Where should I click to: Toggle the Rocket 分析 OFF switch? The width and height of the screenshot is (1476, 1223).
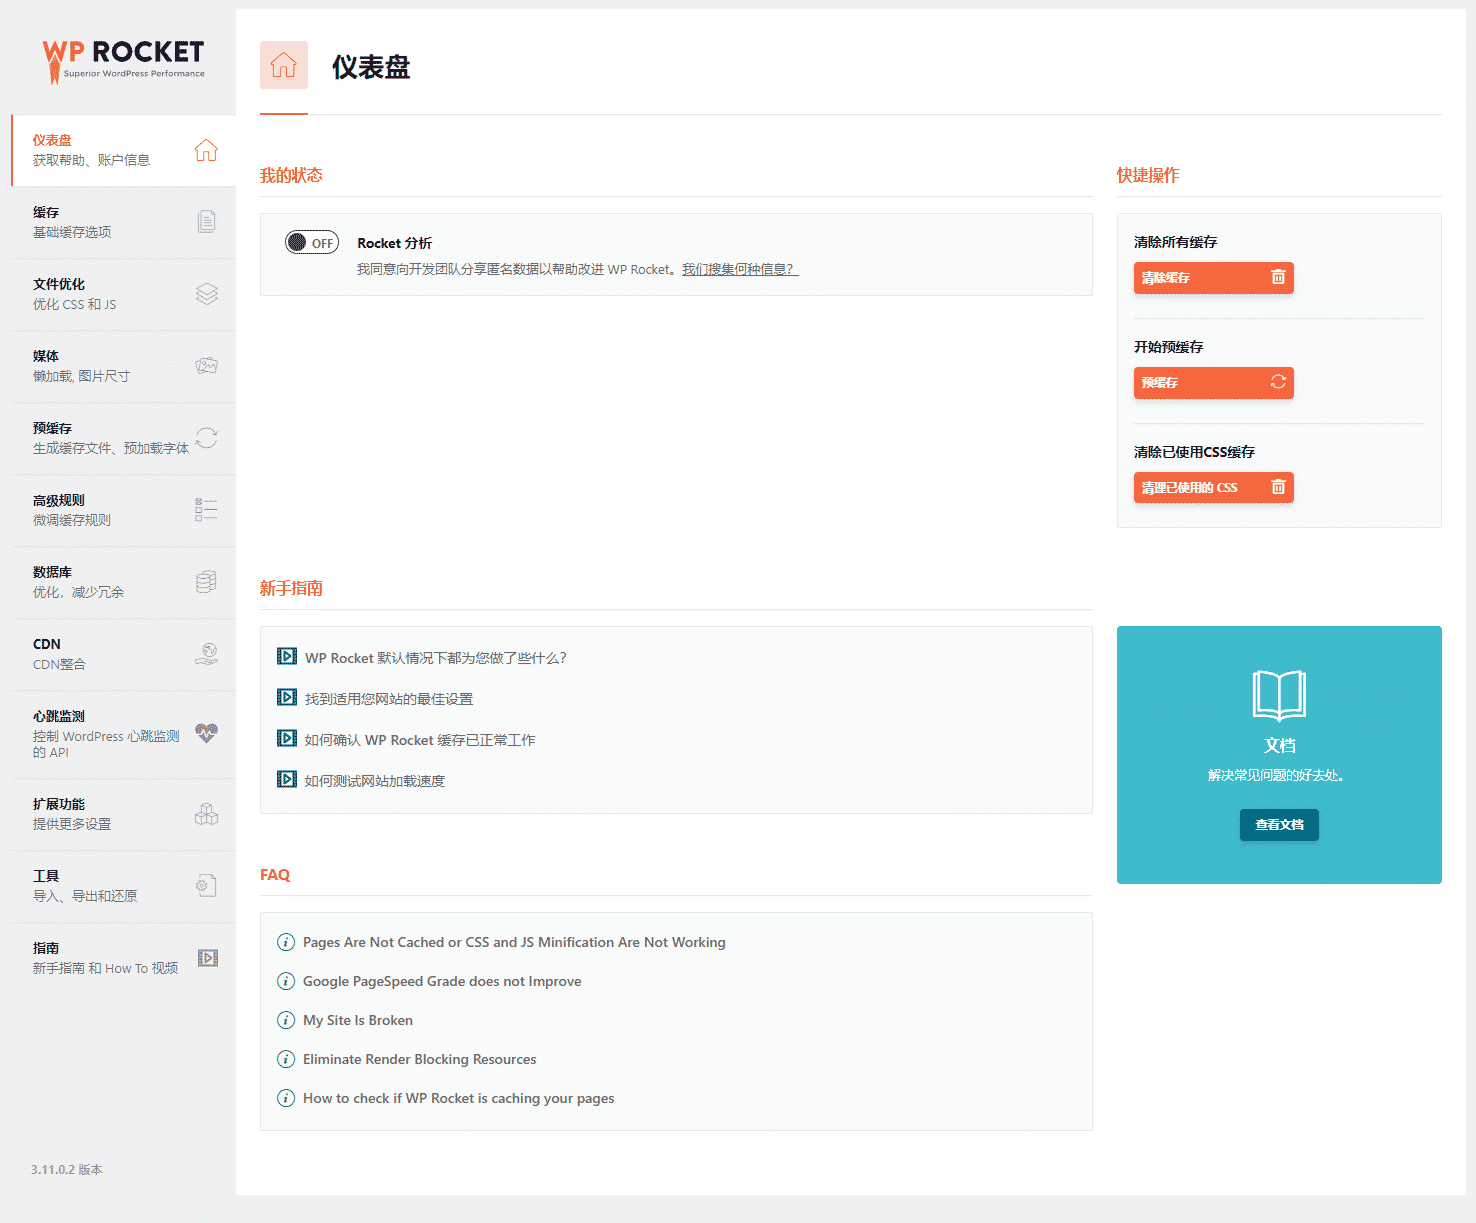coord(312,242)
